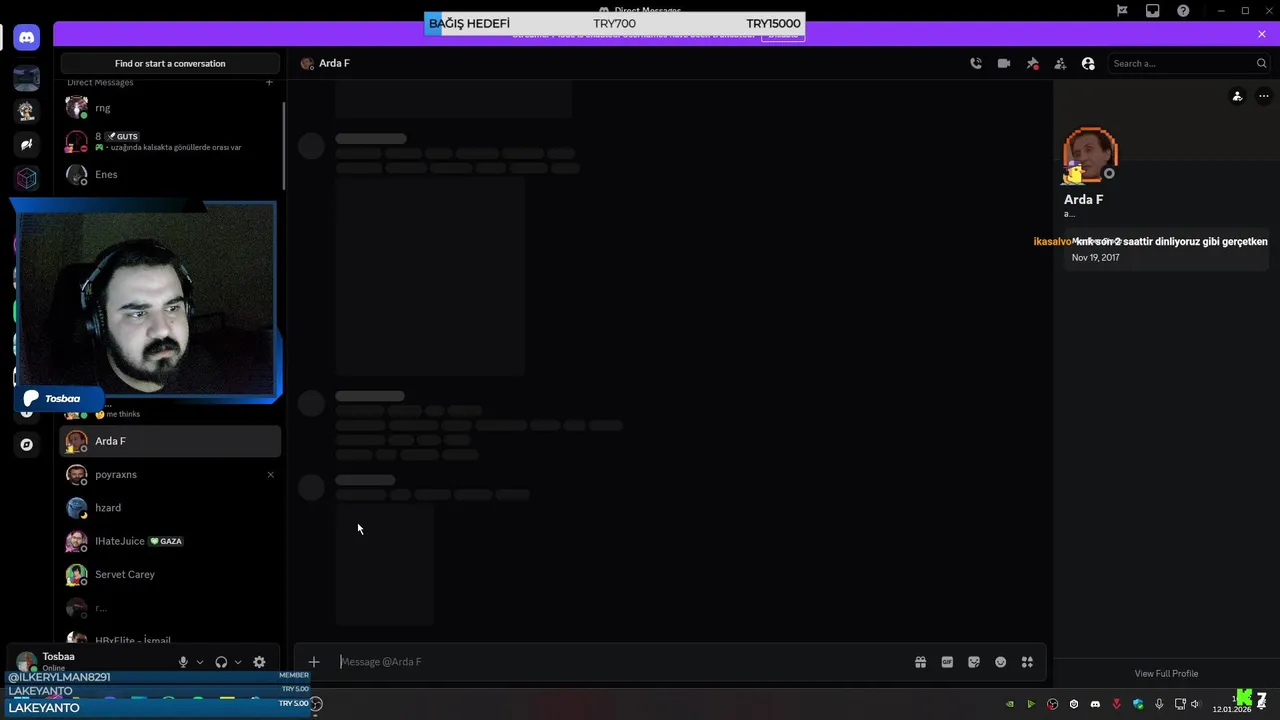Click the plus attach button in message bar
Viewport: 1280px width, 720px height.
coord(314,662)
